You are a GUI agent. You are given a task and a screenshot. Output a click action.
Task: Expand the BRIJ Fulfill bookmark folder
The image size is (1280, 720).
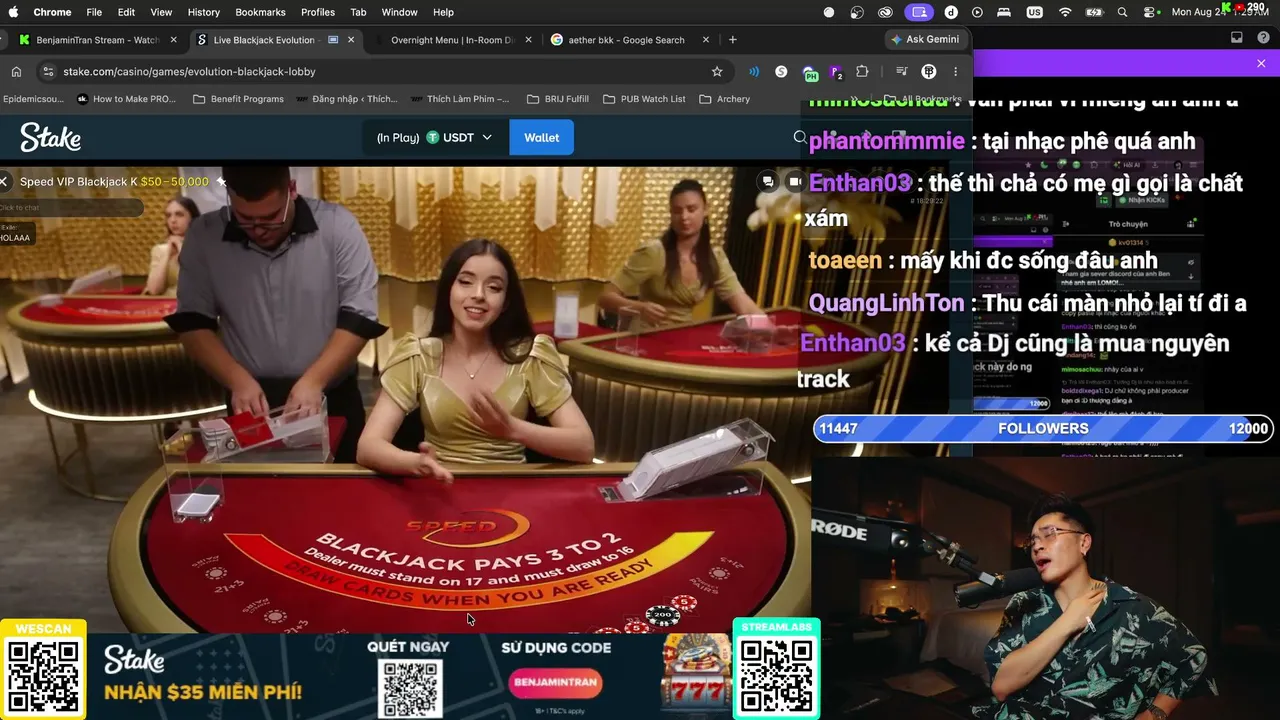pos(558,99)
